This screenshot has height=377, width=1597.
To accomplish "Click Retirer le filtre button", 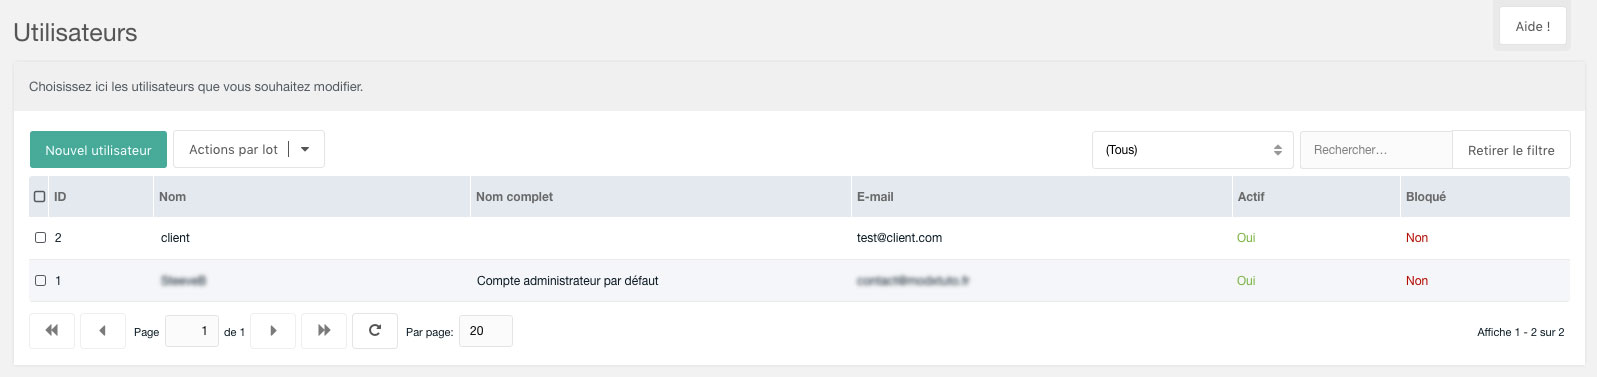I will [x=1511, y=150].
